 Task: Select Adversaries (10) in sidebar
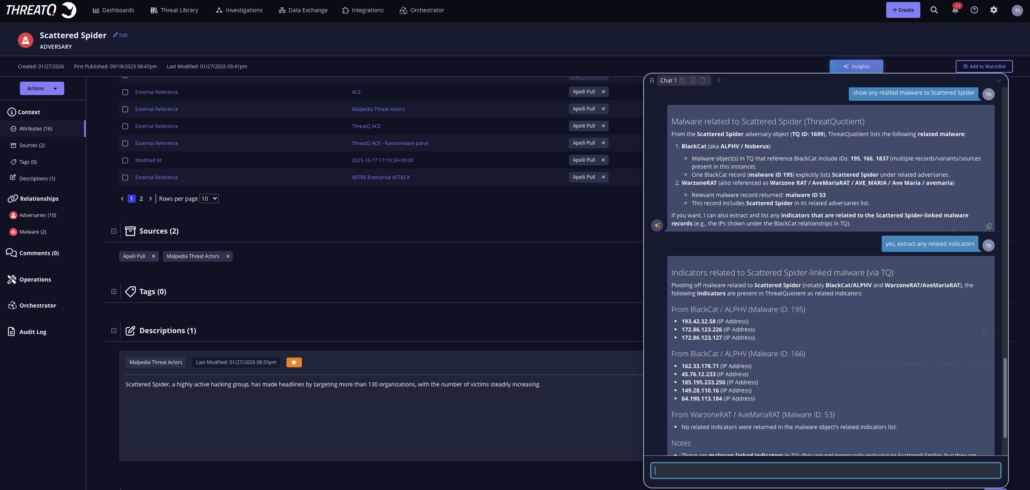[x=37, y=215]
